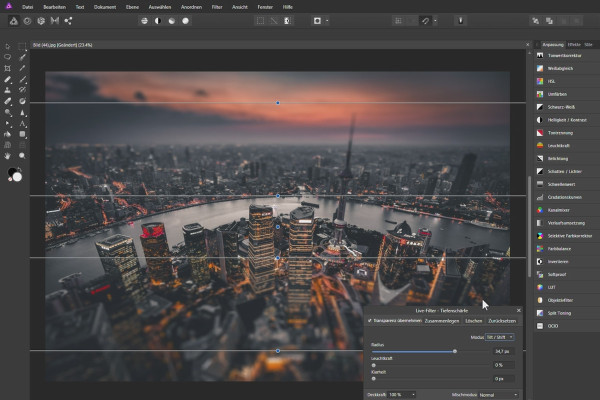Viewport: 600px width, 400px height.
Task: Apply Auto Levels from the toolbar
Action: [x=144, y=21]
